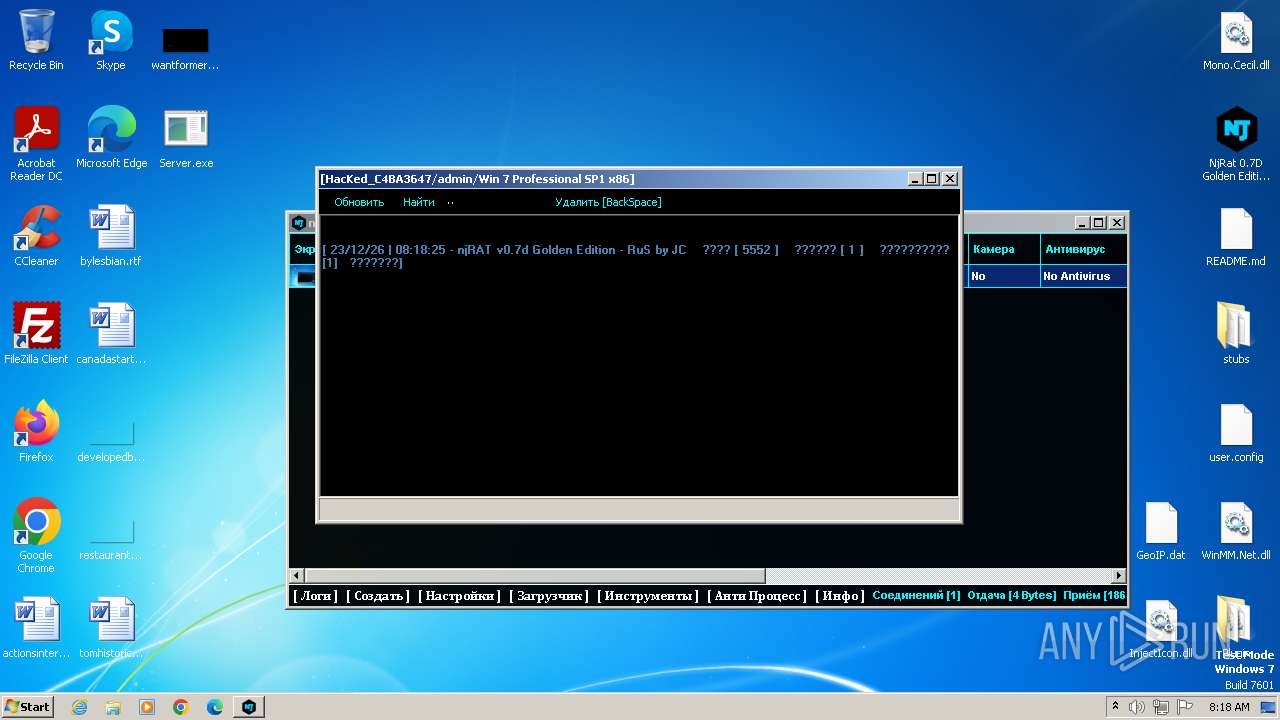Launch Microsoft Edge desktop shortcut
The image size is (1280, 720).
click(x=111, y=138)
